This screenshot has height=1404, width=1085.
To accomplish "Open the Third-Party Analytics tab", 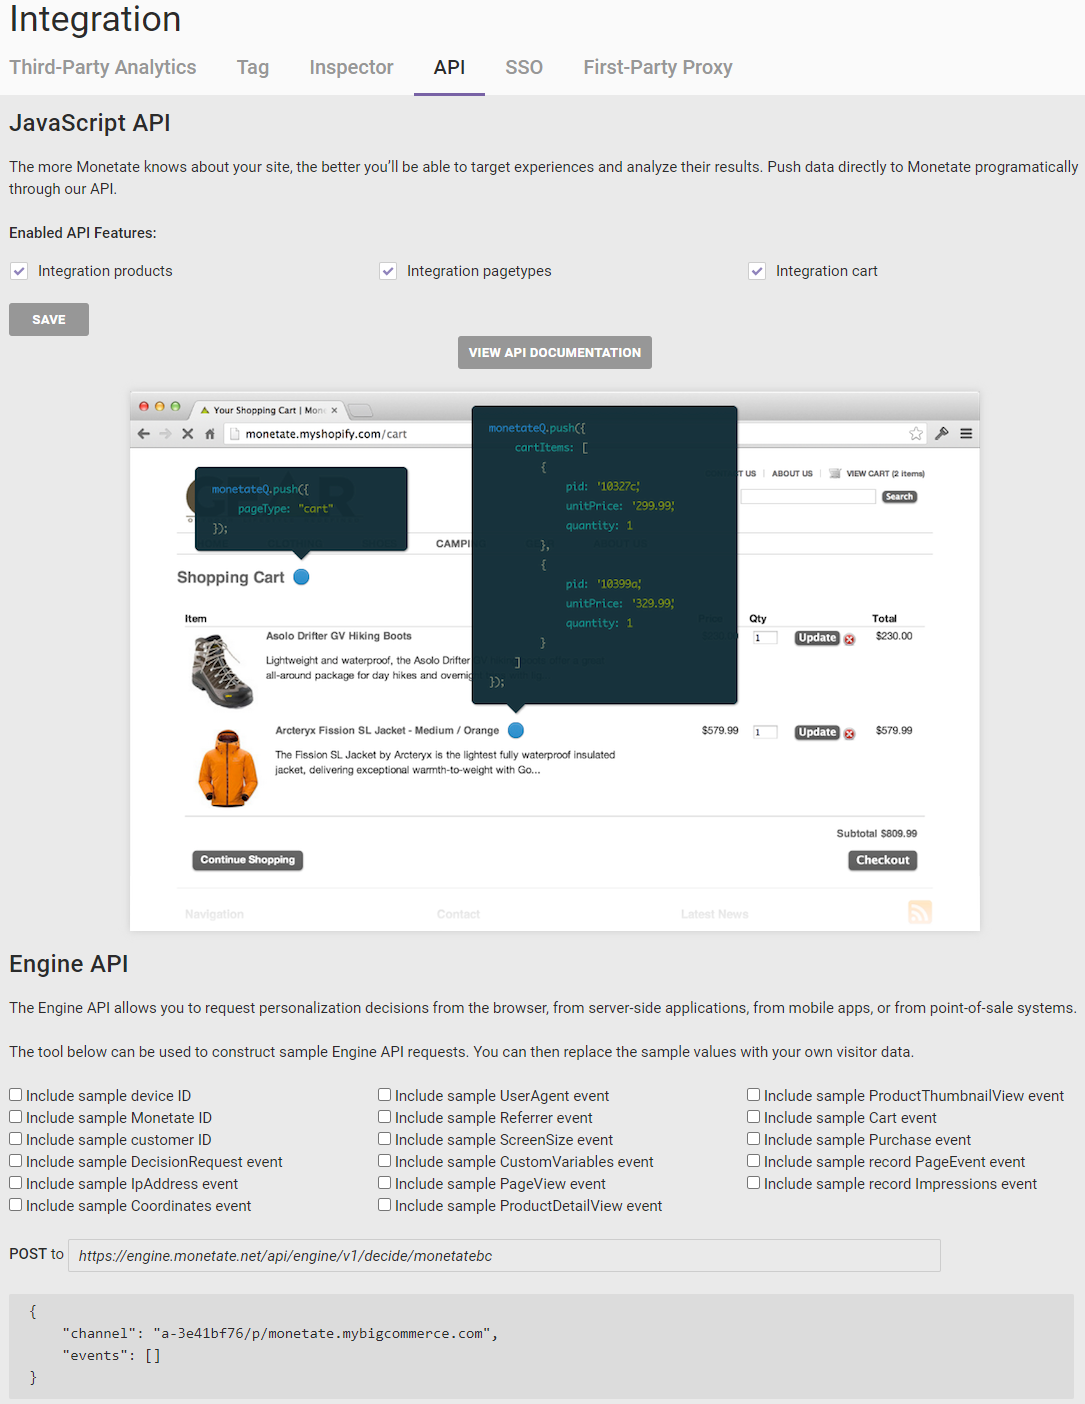I will point(103,67).
